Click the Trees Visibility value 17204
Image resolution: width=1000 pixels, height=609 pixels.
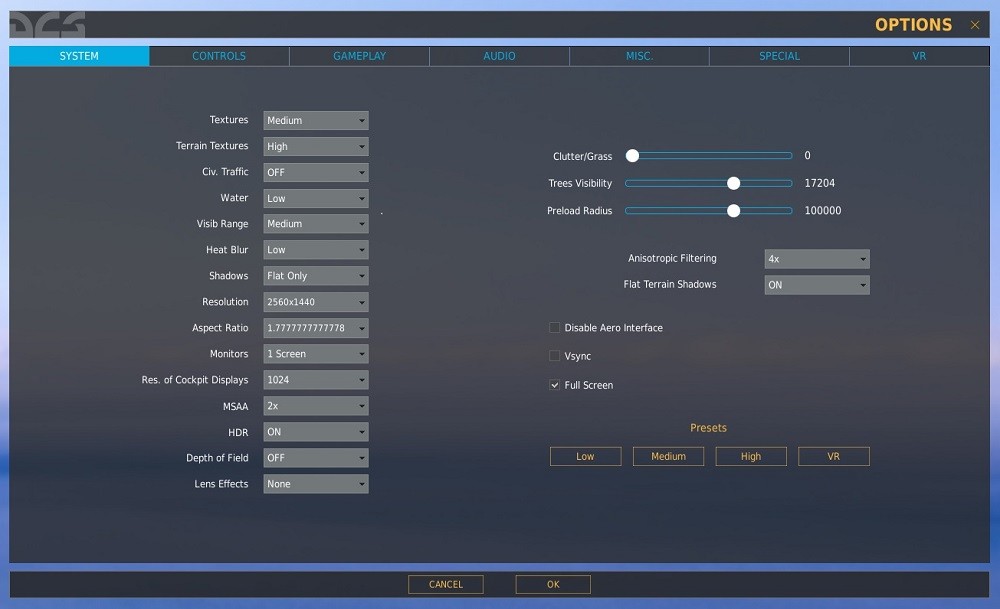pos(820,184)
